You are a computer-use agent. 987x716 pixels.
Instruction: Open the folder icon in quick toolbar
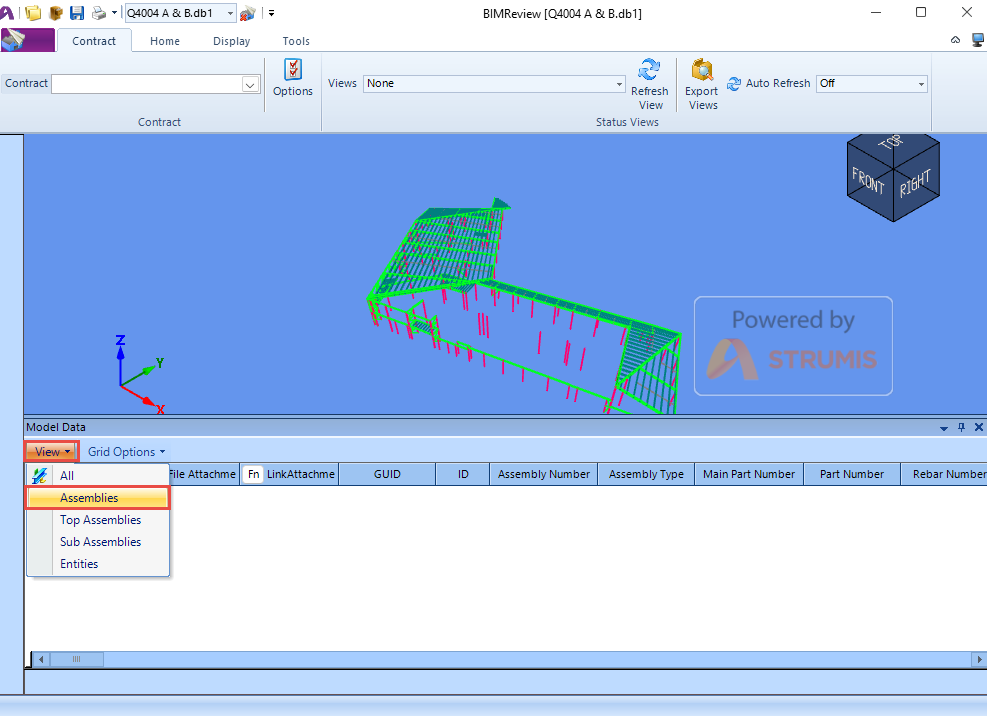coord(33,13)
